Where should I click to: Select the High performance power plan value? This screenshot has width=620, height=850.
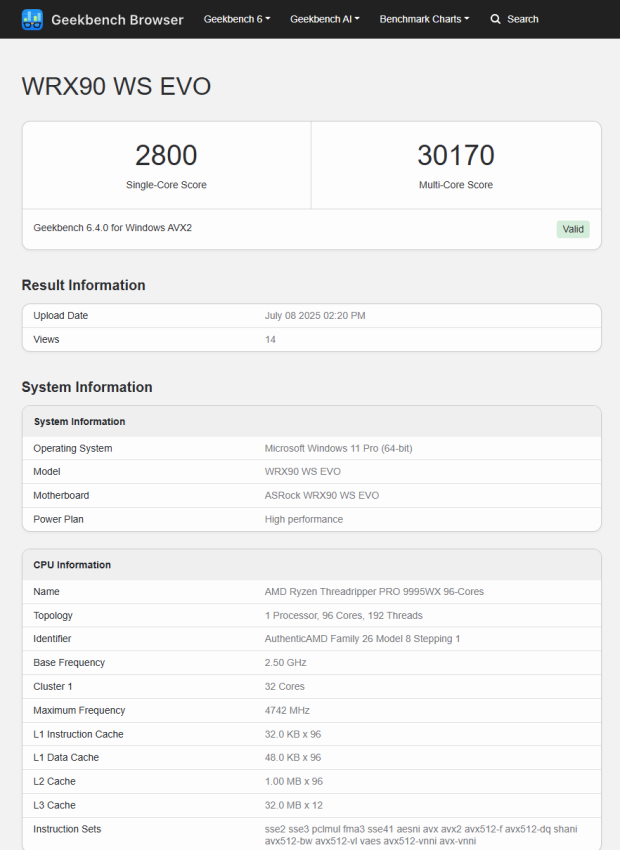coord(303,520)
